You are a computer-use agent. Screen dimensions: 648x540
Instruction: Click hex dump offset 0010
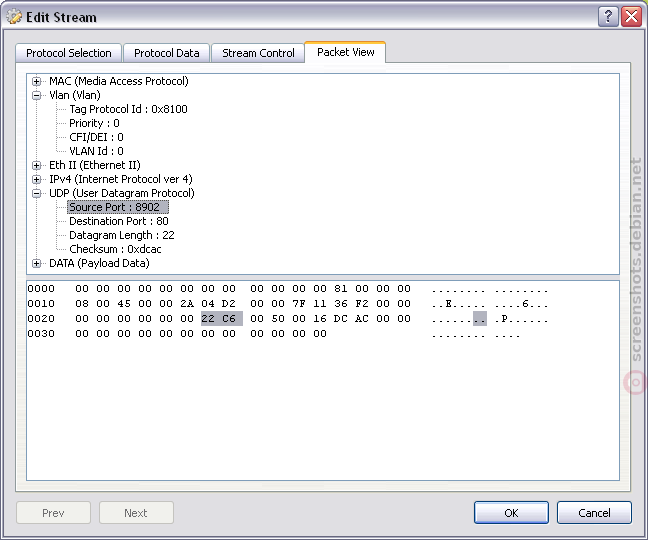point(41,304)
